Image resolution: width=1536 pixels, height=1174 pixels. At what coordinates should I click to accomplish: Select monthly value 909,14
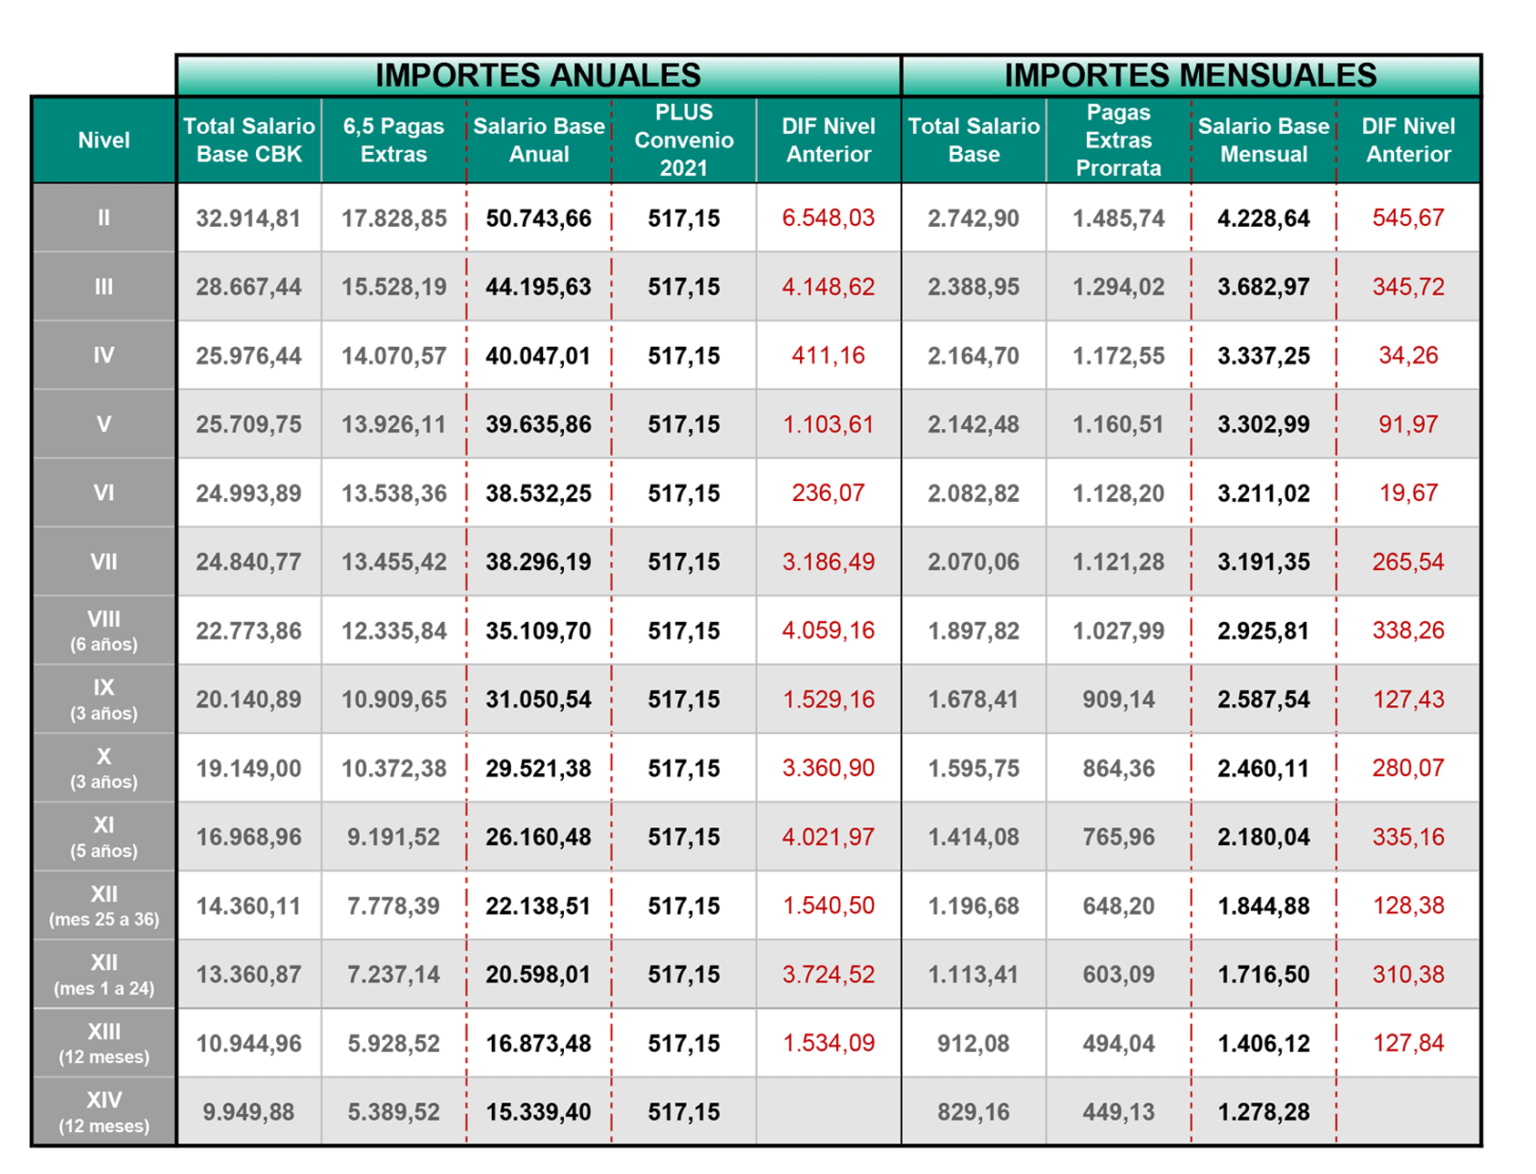[x=1118, y=700]
